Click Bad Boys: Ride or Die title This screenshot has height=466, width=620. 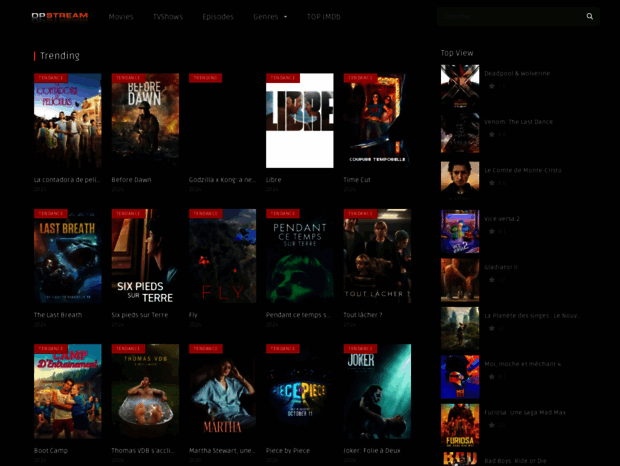click(x=515, y=461)
